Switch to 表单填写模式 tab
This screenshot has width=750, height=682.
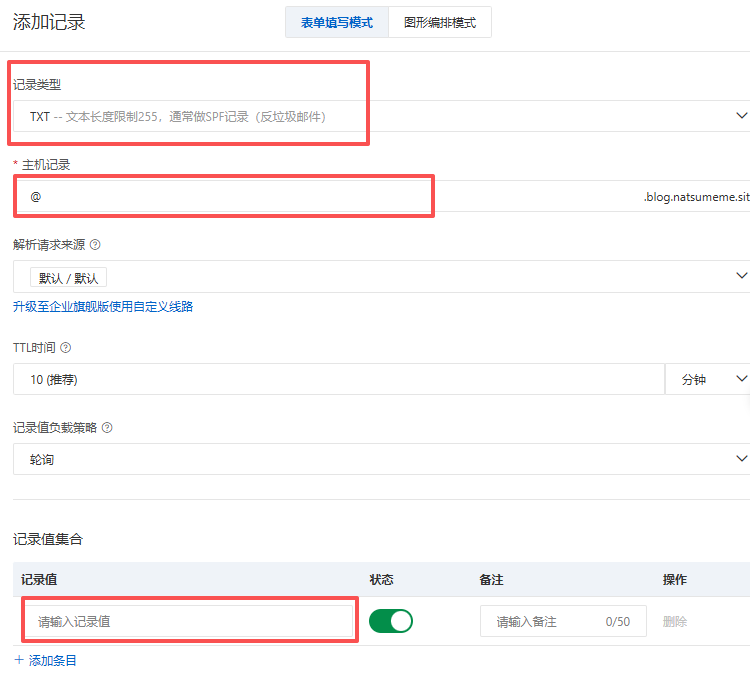(x=337, y=22)
